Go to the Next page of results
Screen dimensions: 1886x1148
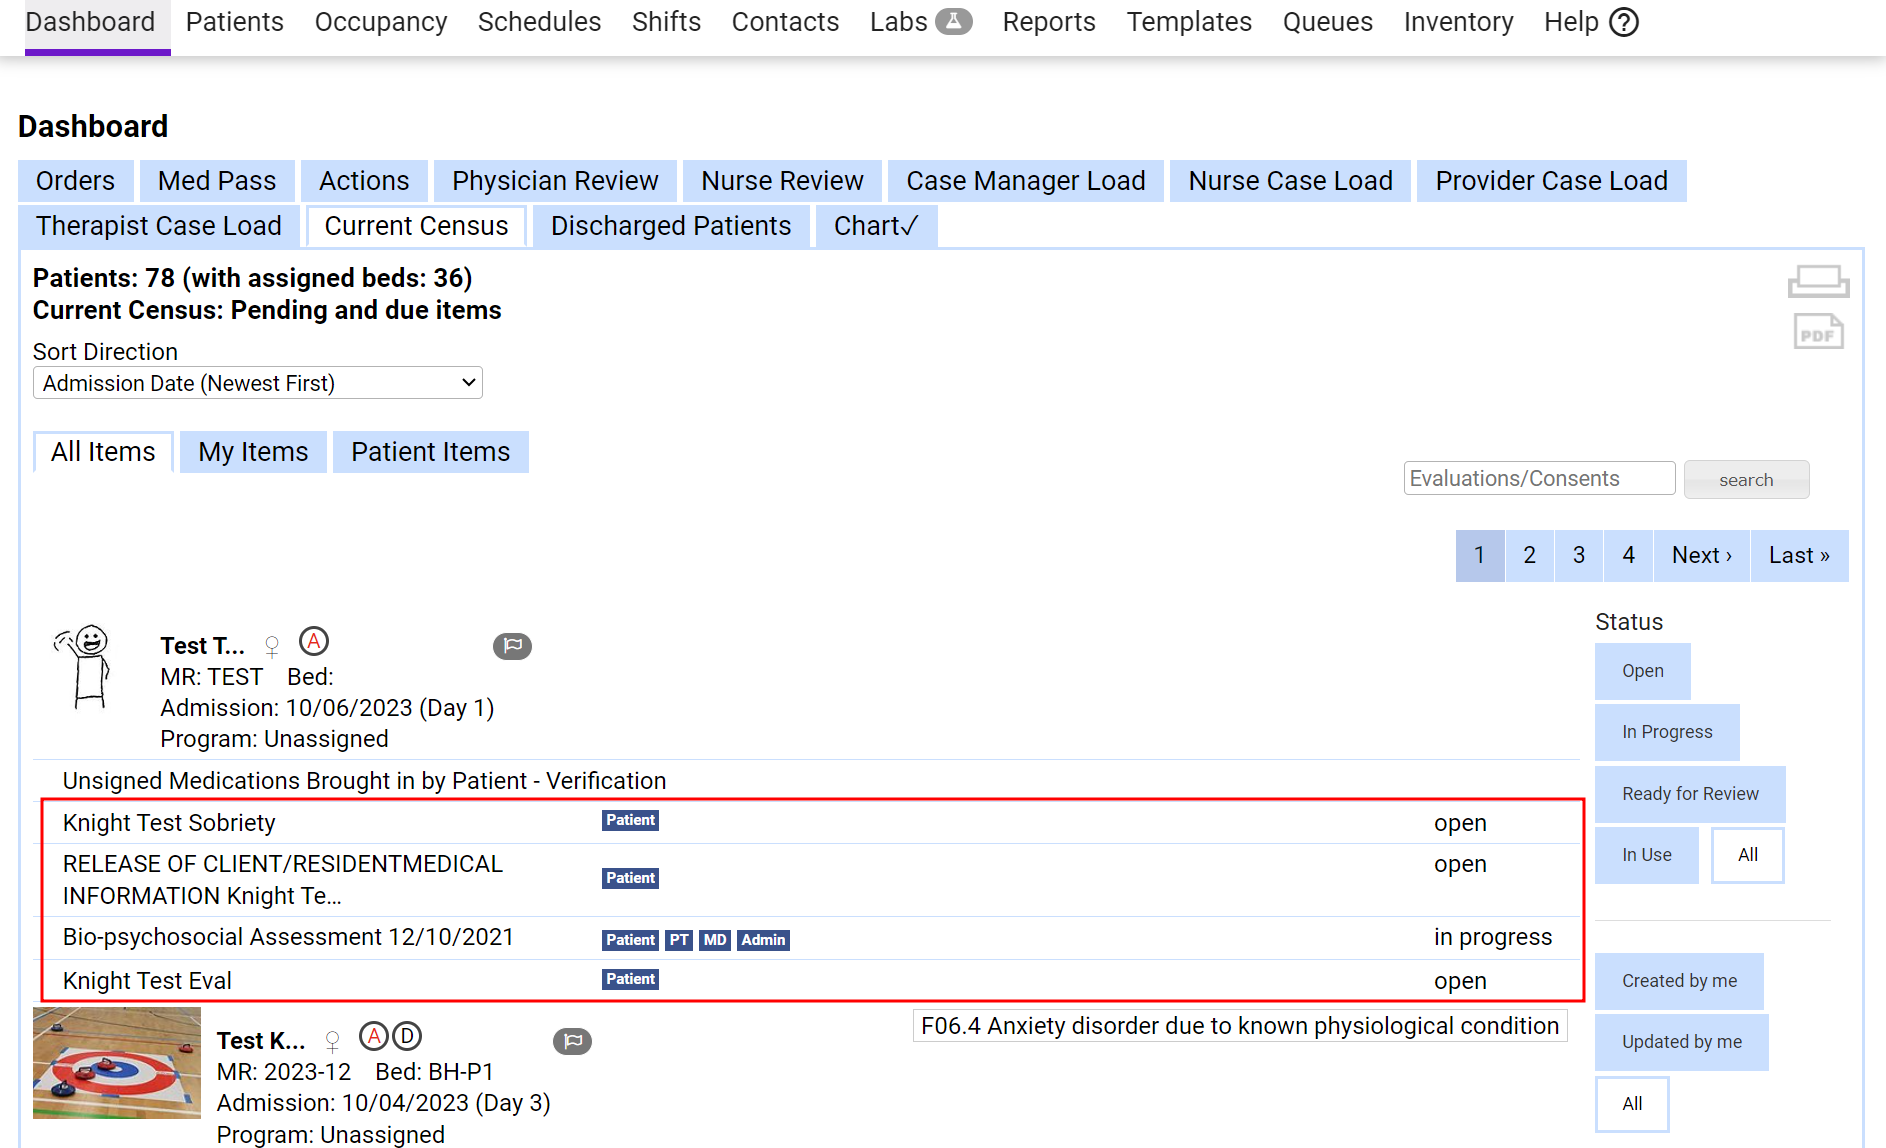pos(1701,555)
